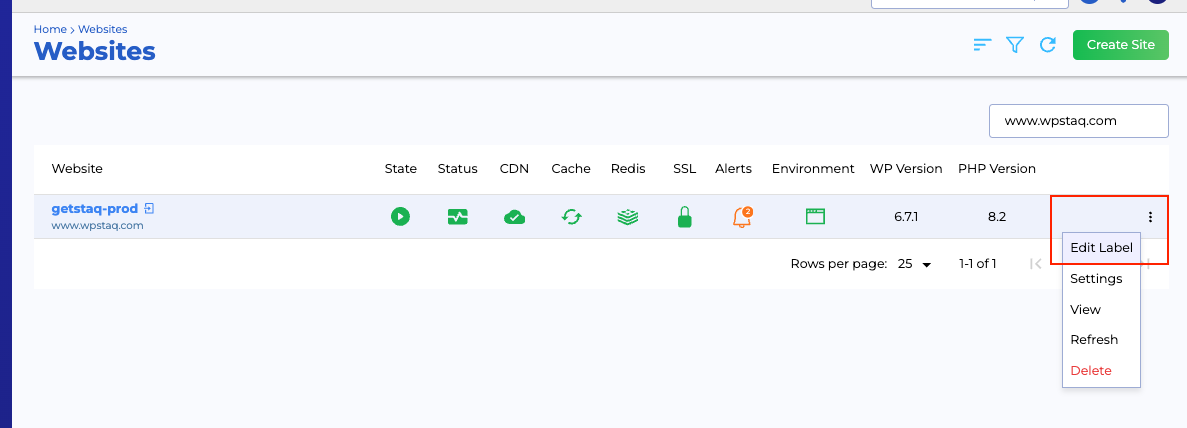Open the getstaq-prod website link
The height and width of the screenshot is (428, 1187).
[x=94, y=209]
